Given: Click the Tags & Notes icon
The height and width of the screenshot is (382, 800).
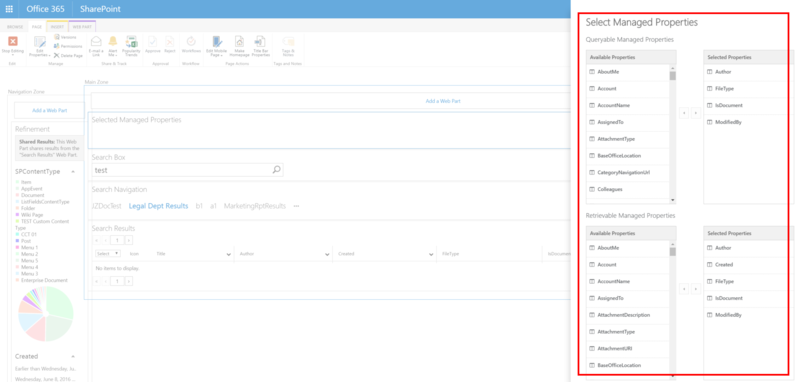Looking at the screenshot, I should 288,42.
